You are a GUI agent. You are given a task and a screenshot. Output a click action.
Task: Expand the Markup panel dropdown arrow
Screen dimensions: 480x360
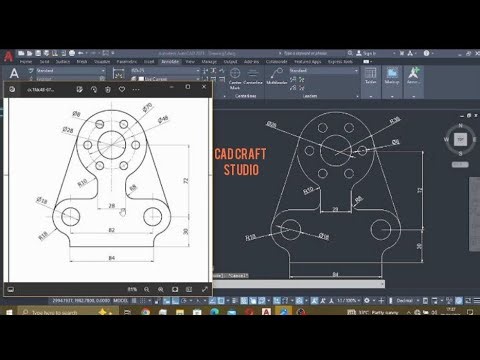[392, 97]
